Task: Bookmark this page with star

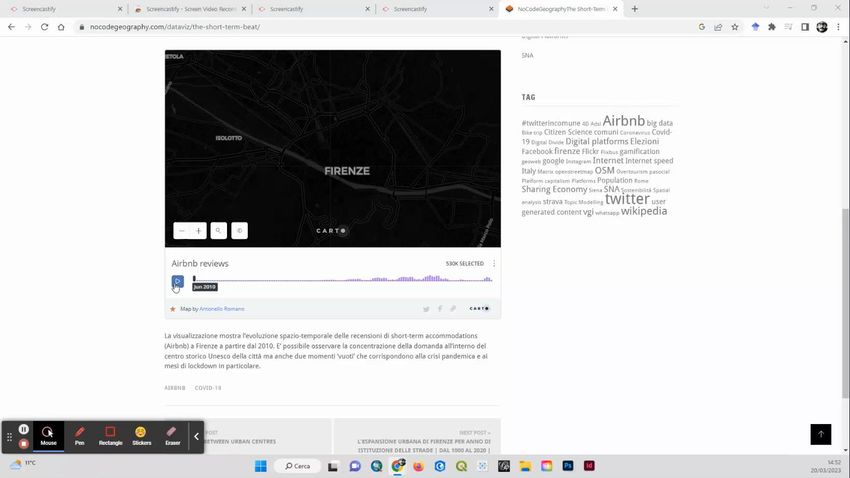Action: (735, 27)
